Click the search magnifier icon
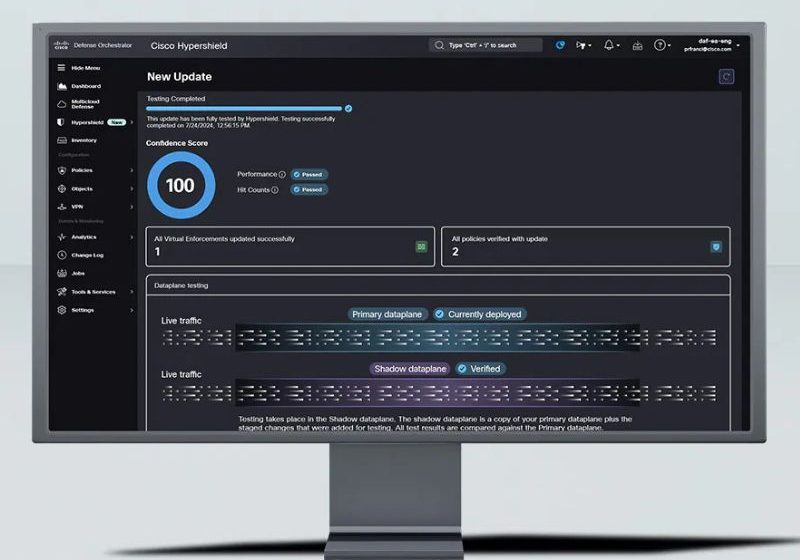This screenshot has height=560, width=800. [x=439, y=45]
